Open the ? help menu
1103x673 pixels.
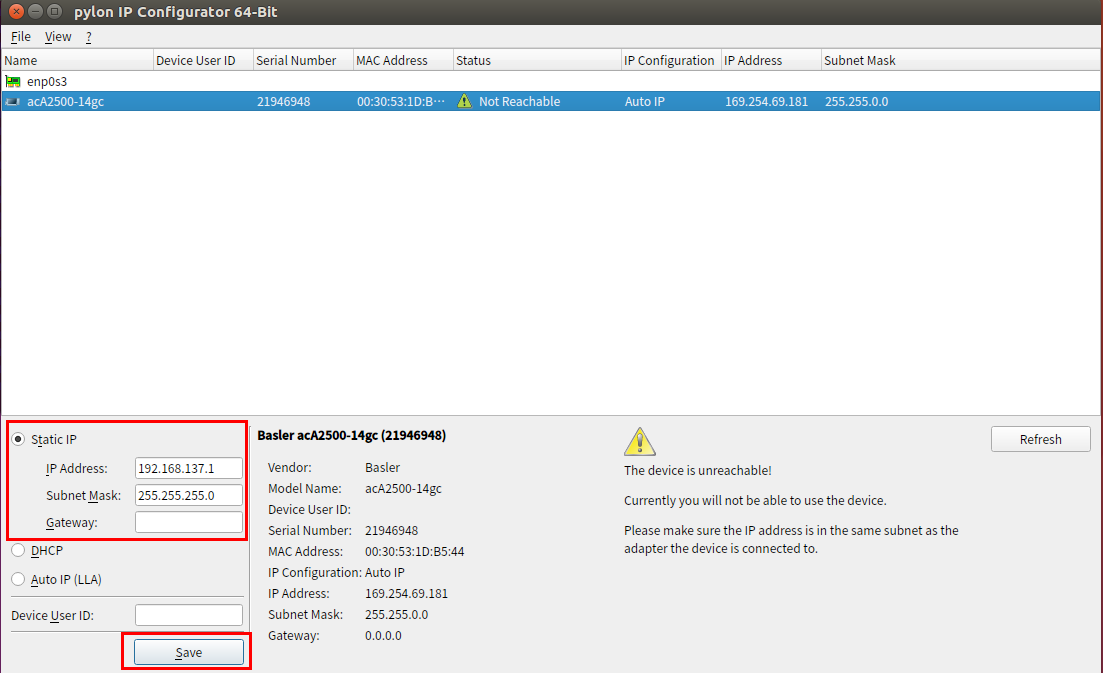[89, 37]
